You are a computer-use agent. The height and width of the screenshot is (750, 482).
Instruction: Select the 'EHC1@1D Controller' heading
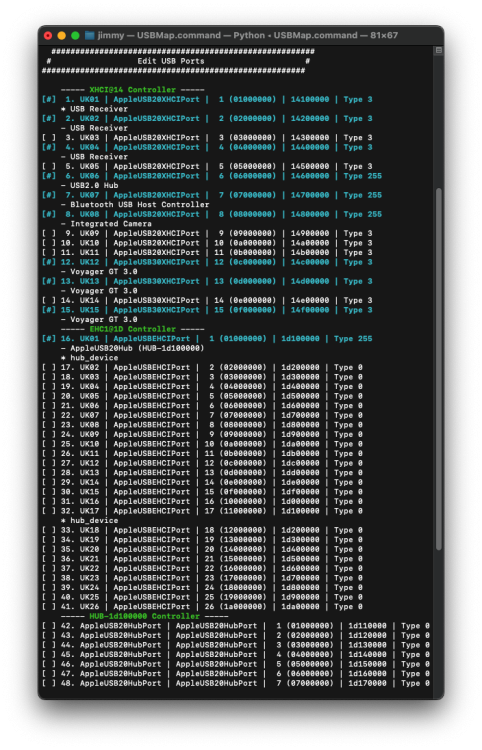coord(132,329)
